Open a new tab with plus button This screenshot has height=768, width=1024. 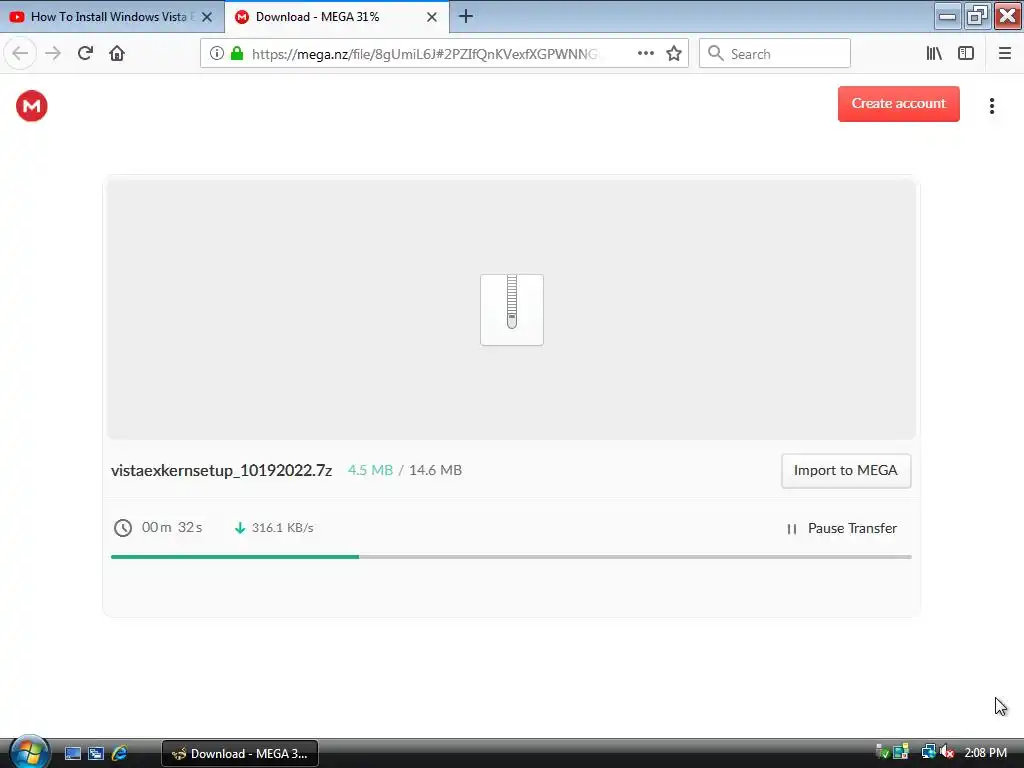point(466,16)
